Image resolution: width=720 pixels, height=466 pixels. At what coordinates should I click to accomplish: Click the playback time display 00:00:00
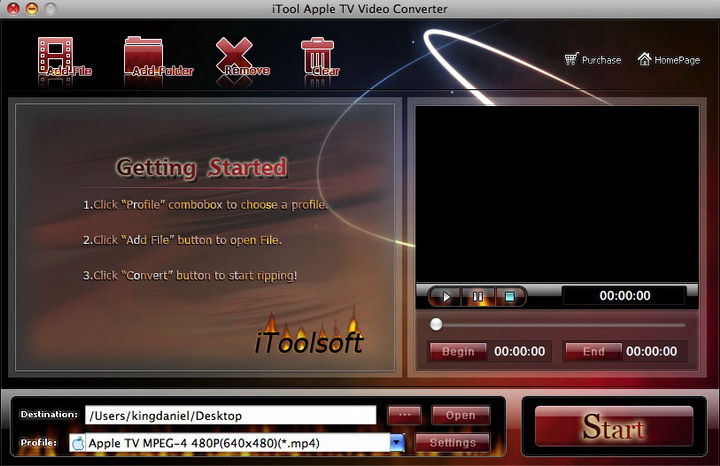click(x=624, y=296)
